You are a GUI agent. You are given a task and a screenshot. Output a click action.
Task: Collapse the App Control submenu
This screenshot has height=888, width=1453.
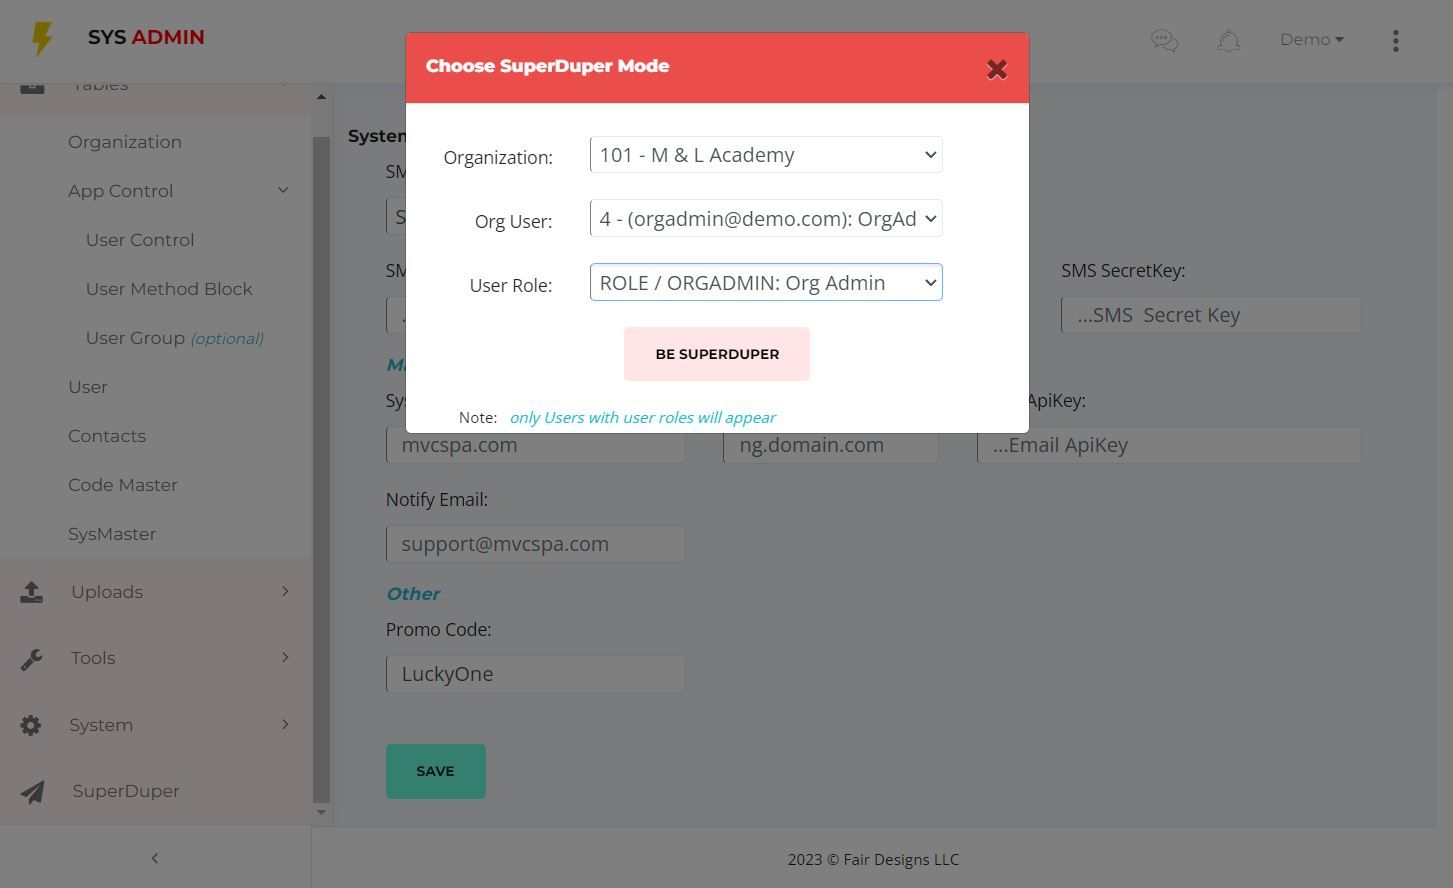click(283, 191)
